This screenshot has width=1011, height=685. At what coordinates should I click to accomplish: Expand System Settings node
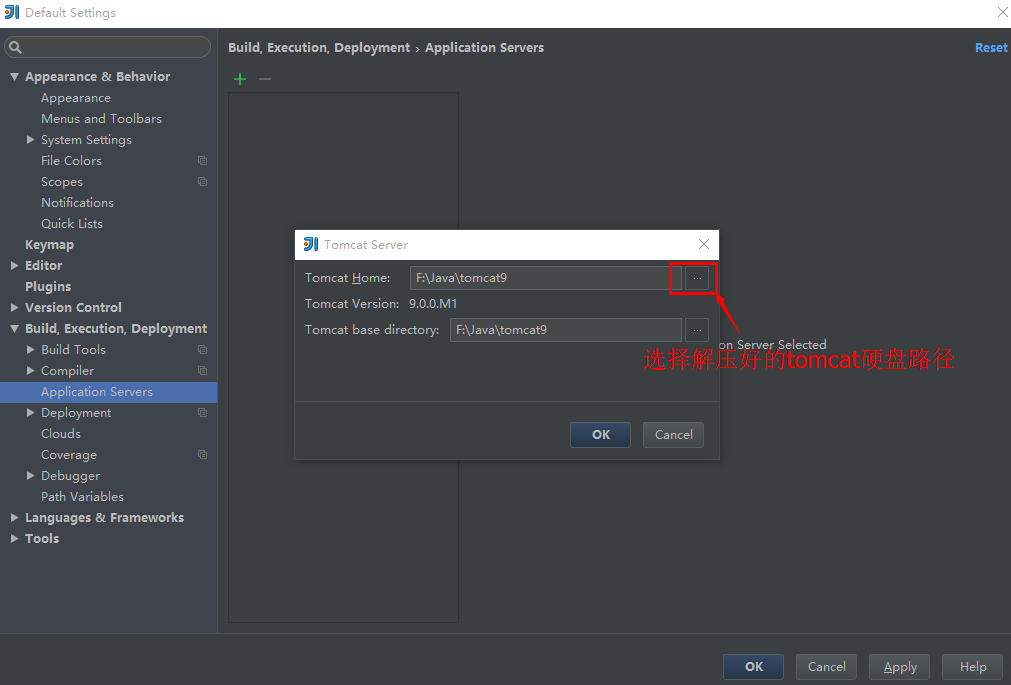(x=30, y=139)
